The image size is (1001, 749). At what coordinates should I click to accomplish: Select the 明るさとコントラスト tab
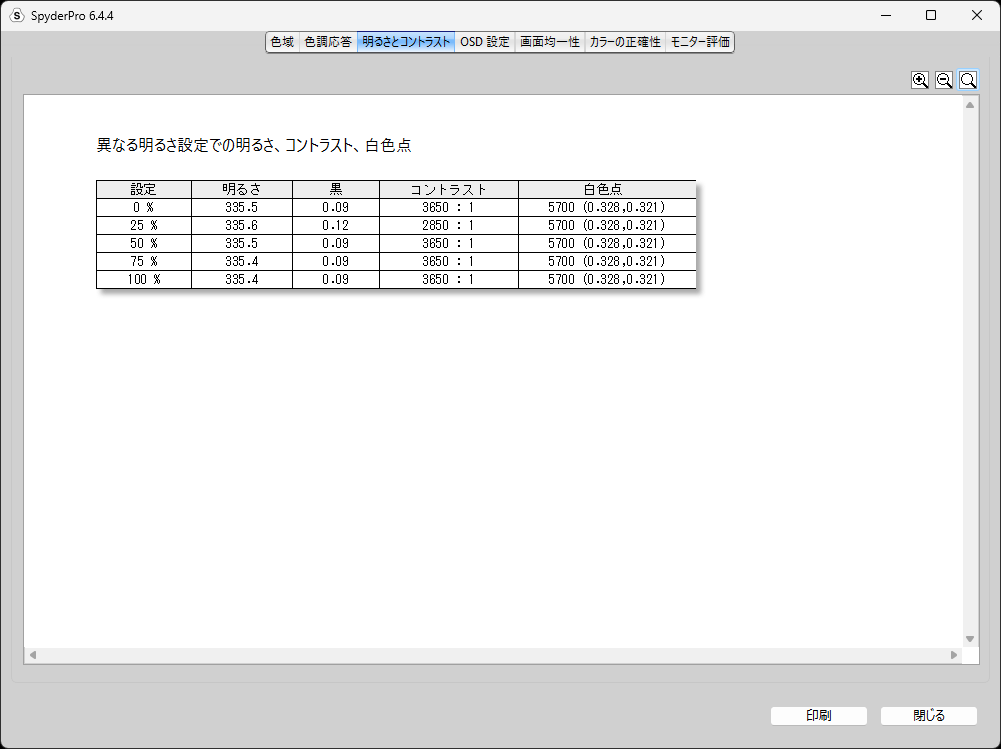point(406,42)
